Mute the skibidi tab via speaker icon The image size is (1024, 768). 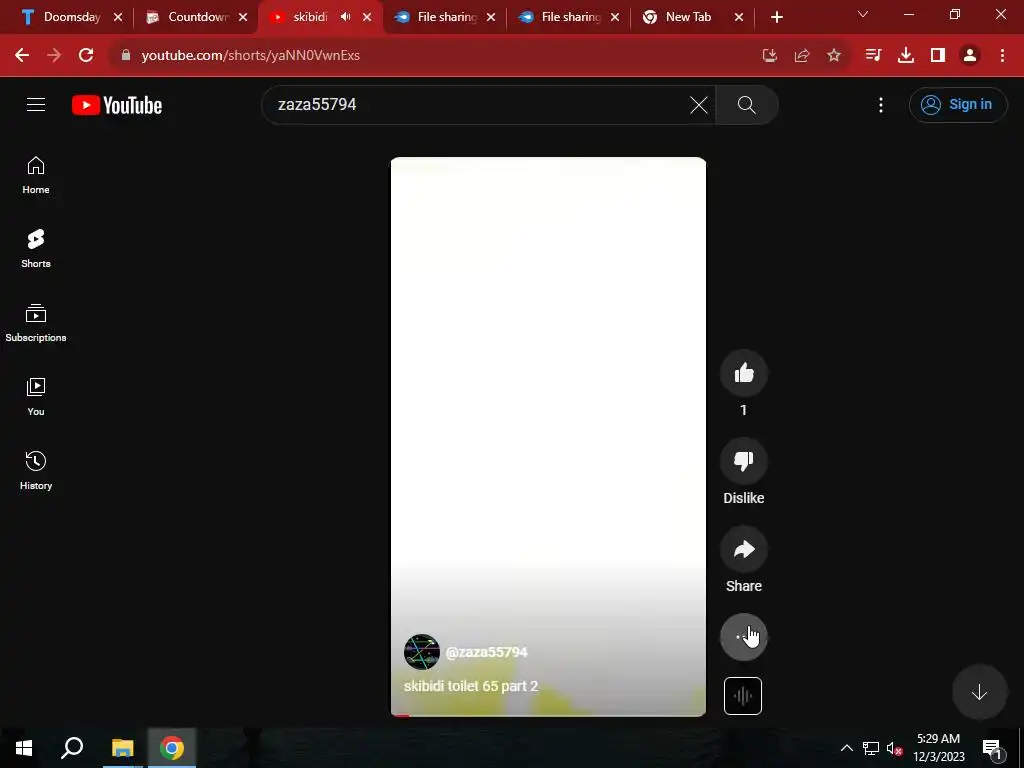pos(345,17)
